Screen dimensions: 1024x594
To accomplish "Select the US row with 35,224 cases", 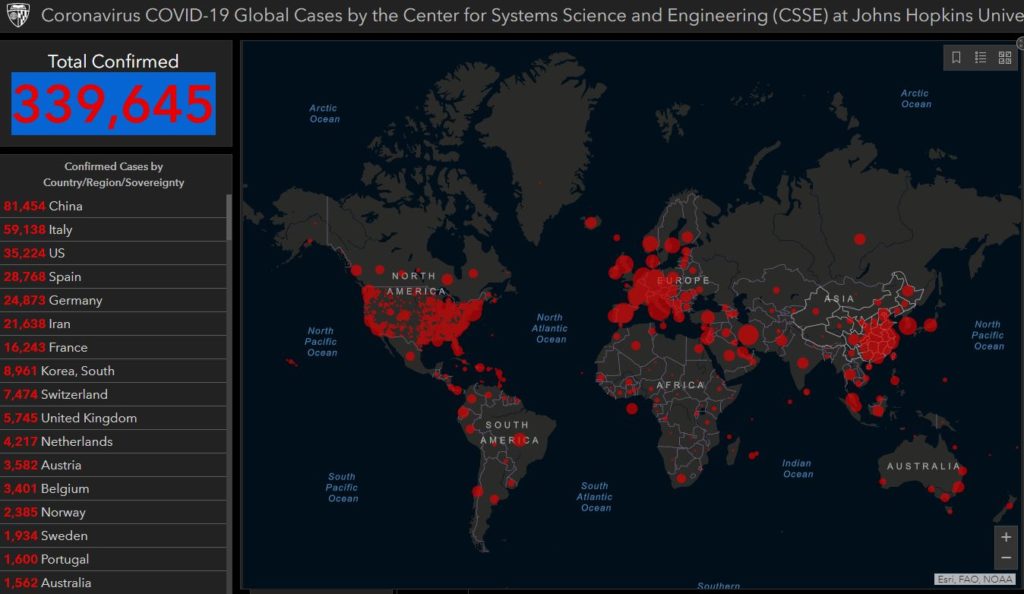I will point(114,253).
